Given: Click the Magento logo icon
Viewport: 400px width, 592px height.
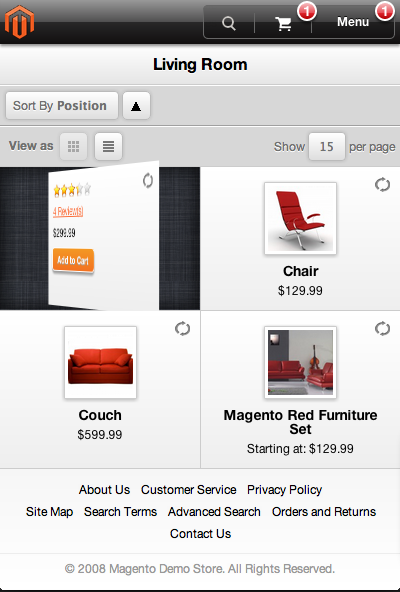Looking at the screenshot, I should [x=19, y=22].
